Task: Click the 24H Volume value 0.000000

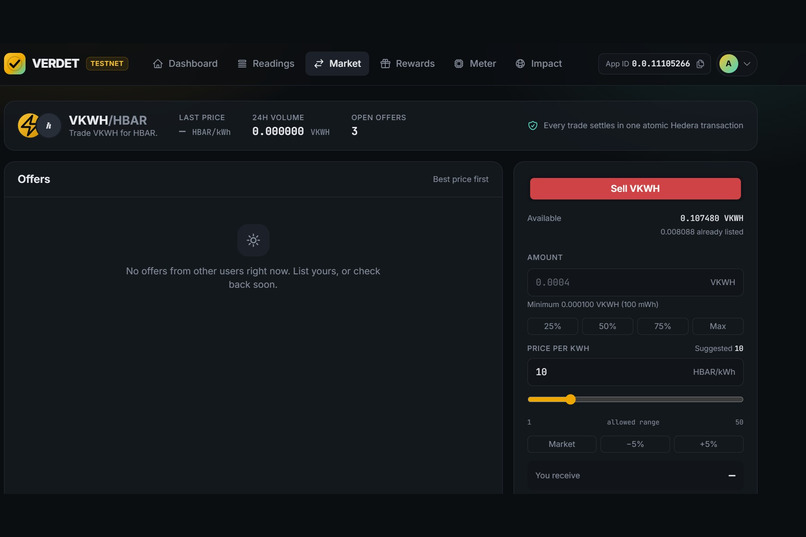Action: click(278, 132)
